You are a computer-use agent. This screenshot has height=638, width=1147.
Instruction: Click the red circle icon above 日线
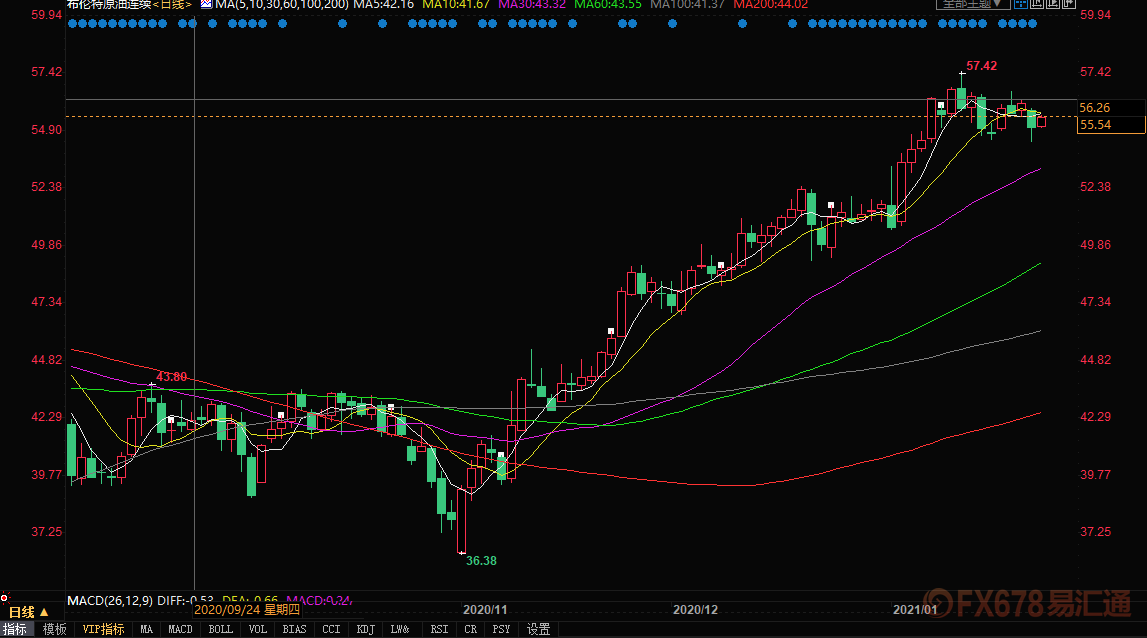coord(5,597)
